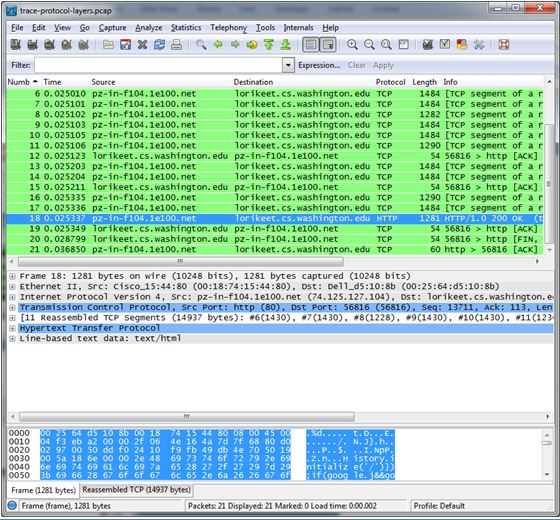Sort by the Protocol column header
The width and height of the screenshot is (560, 520).
(x=390, y=82)
